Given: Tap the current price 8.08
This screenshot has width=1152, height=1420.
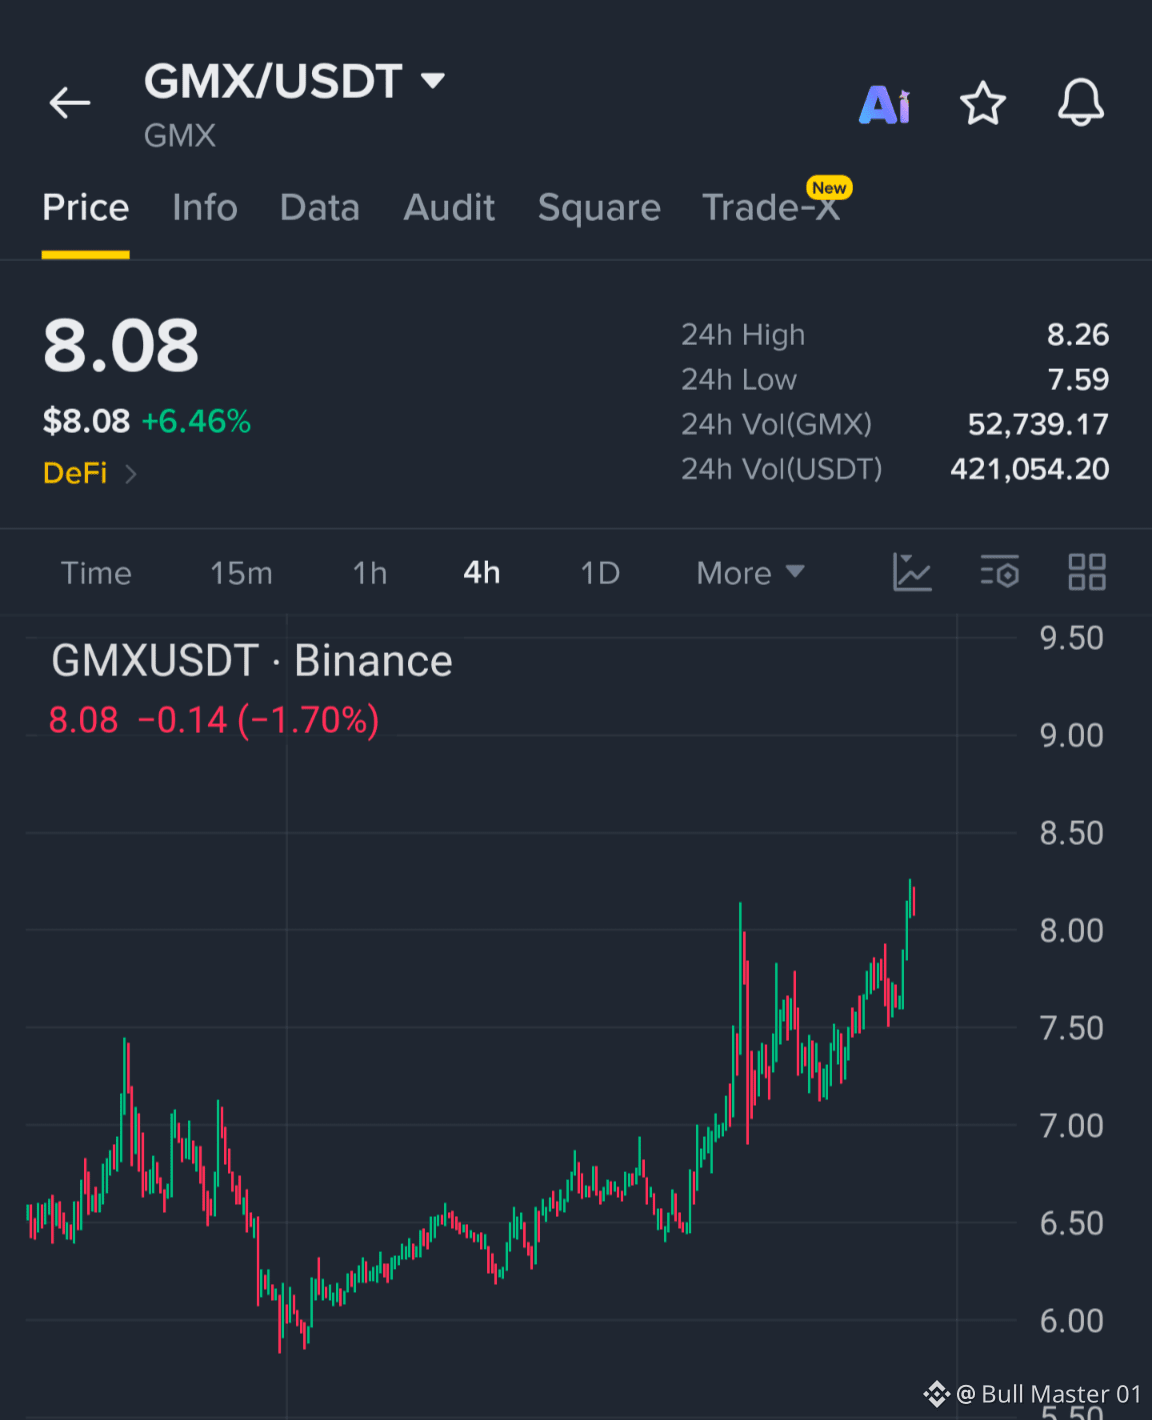Looking at the screenshot, I should [x=121, y=346].
